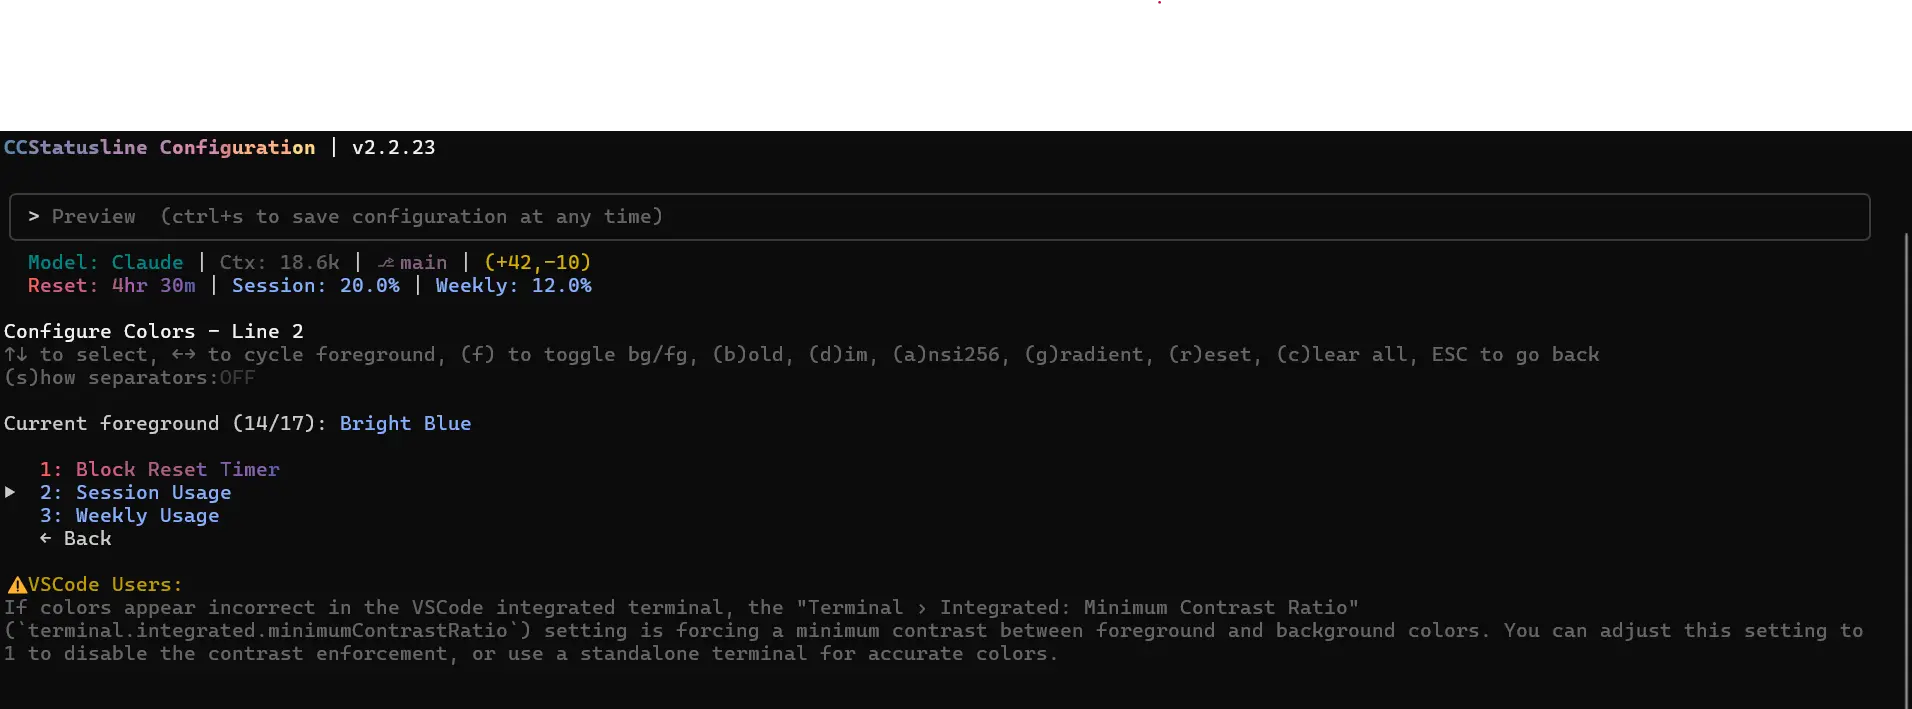Viewport: 1912px width, 709px height.
Task: Toggle the (b)old style option
Action: tap(748, 355)
